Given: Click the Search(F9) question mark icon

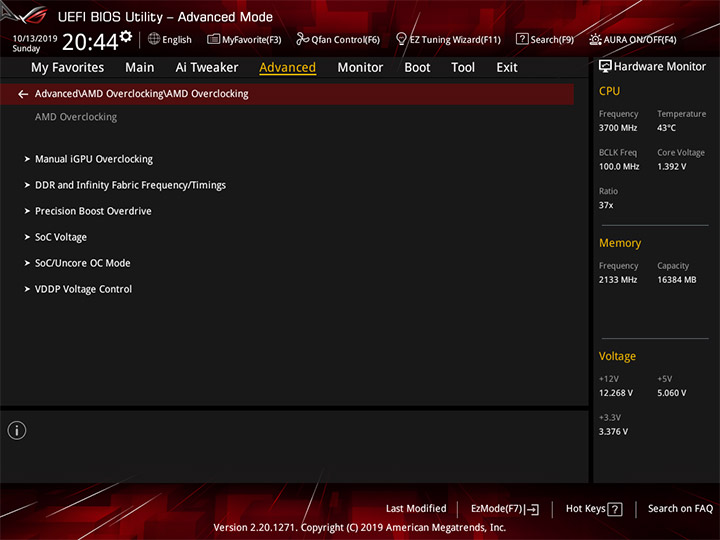Looking at the screenshot, I should [x=522, y=39].
